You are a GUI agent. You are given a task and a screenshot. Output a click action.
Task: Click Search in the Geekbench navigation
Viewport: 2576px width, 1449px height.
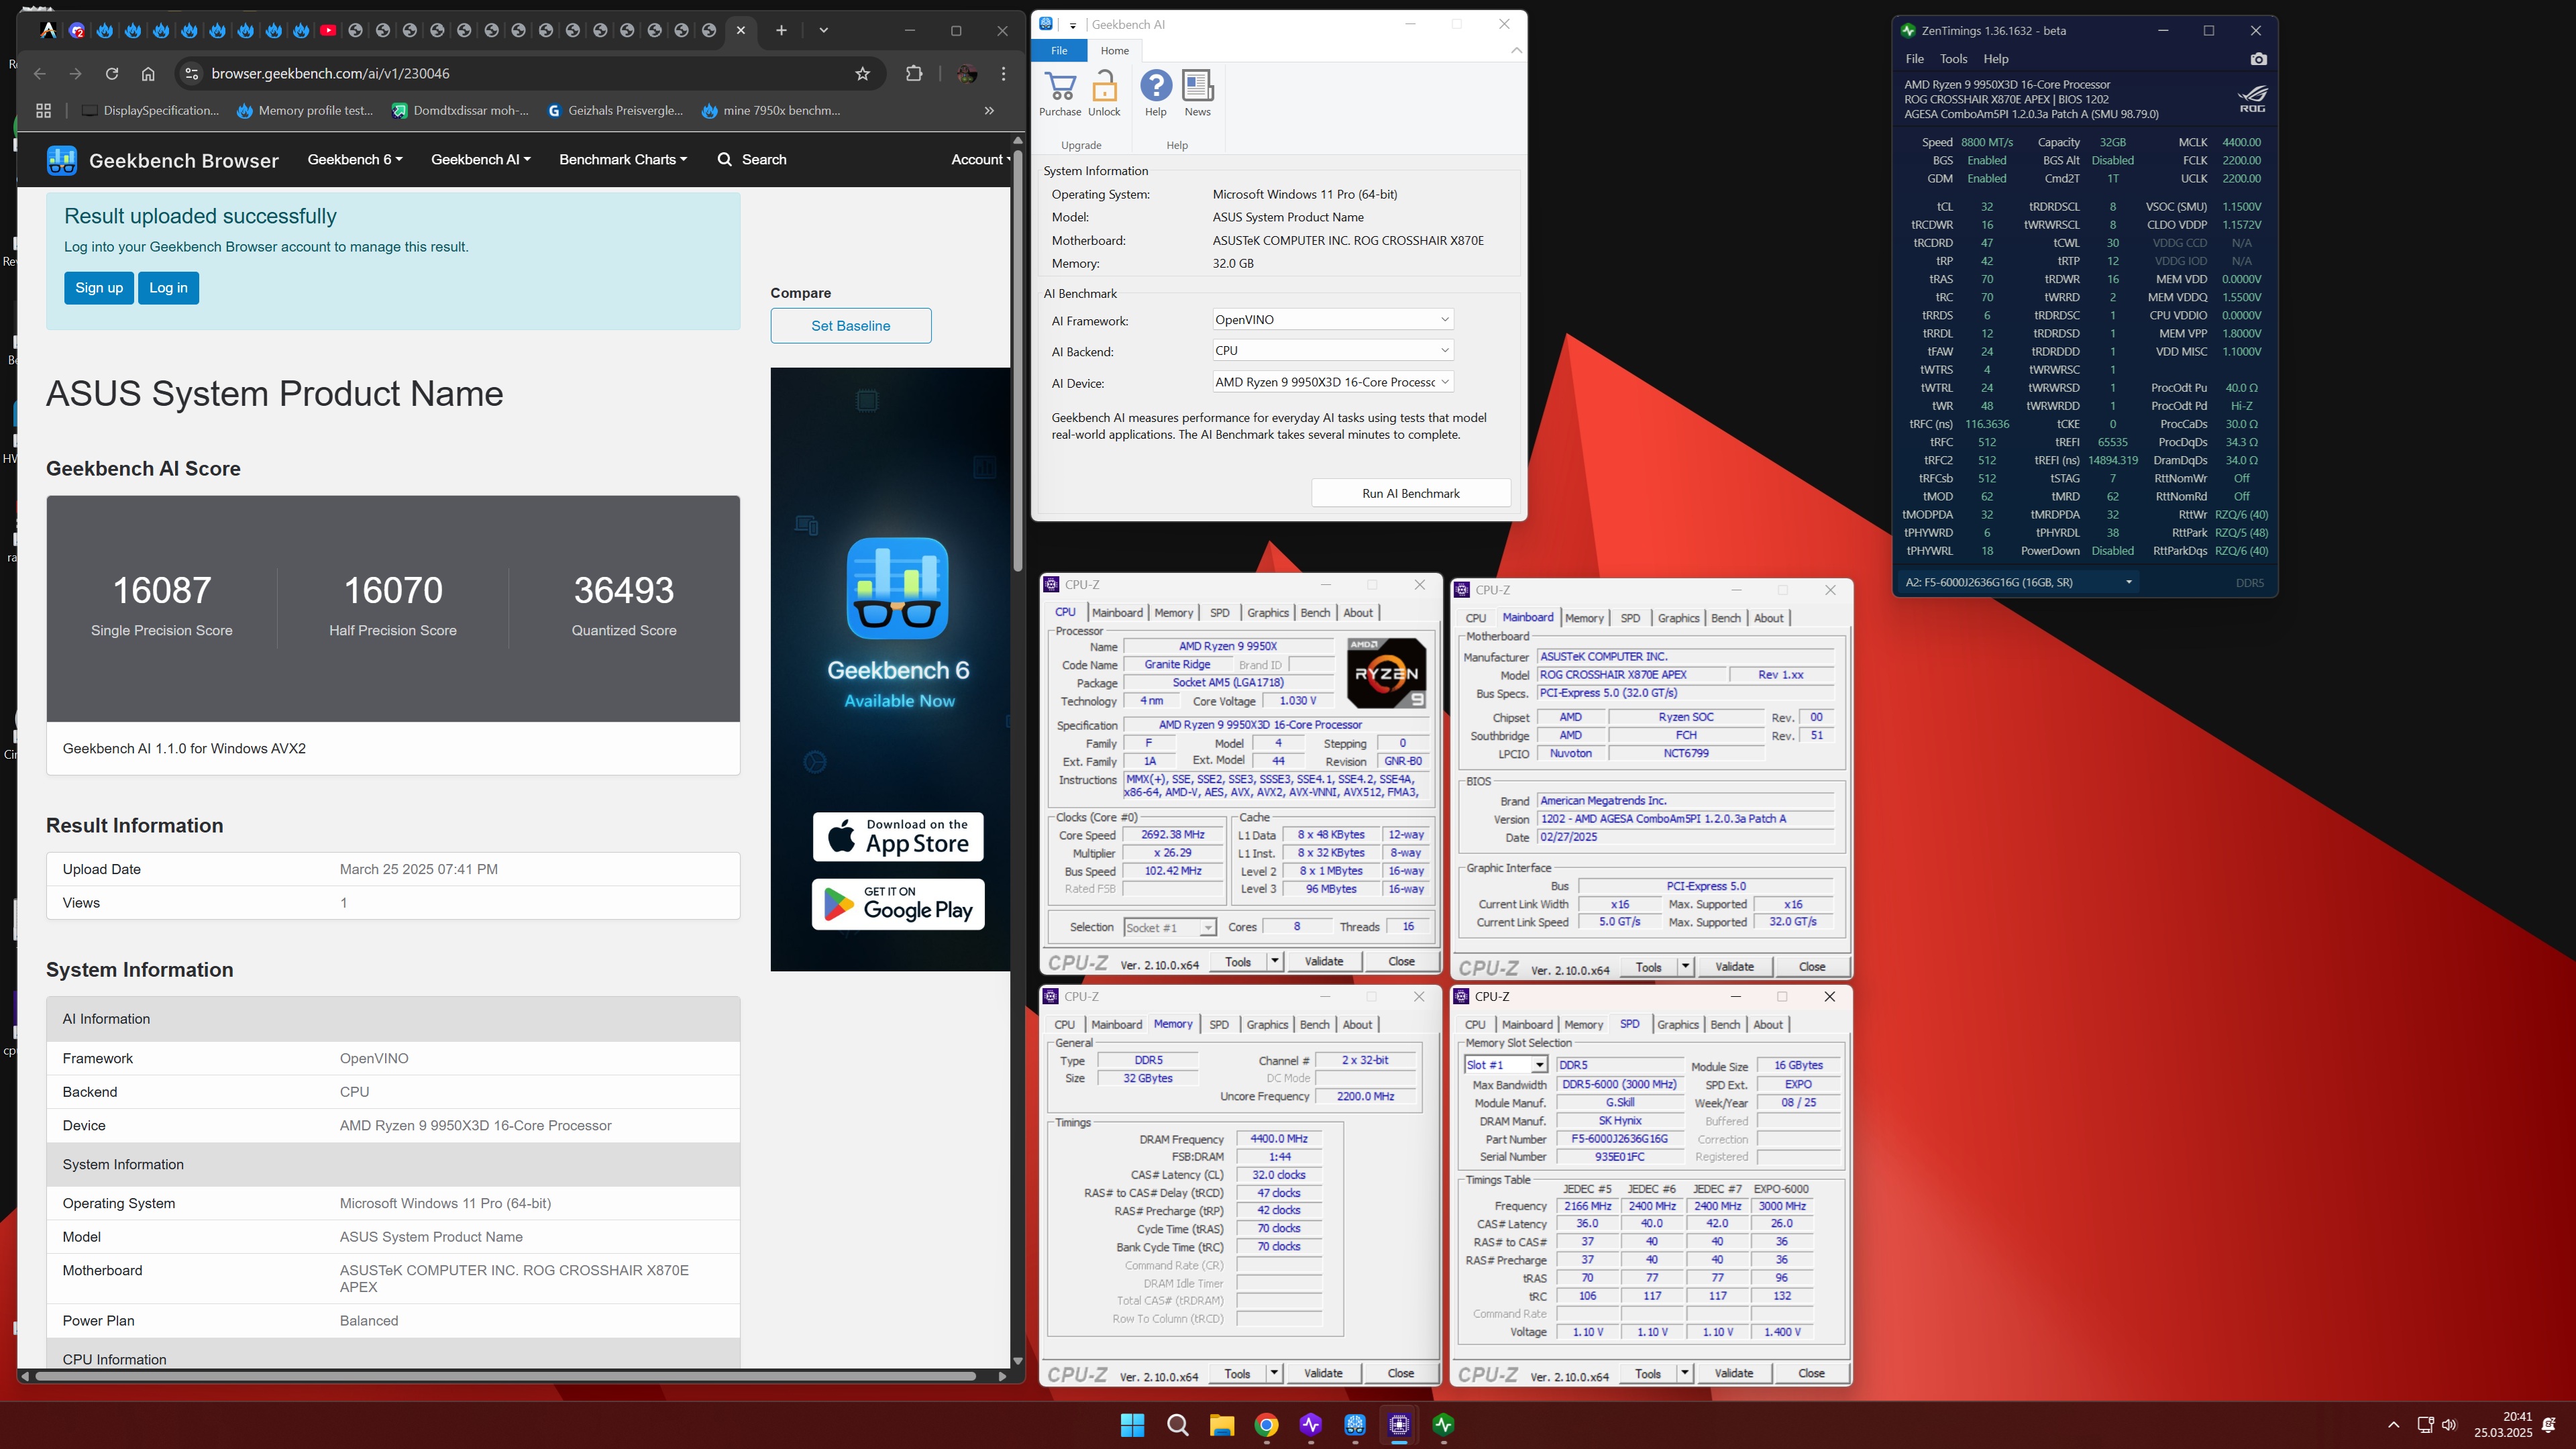click(752, 160)
